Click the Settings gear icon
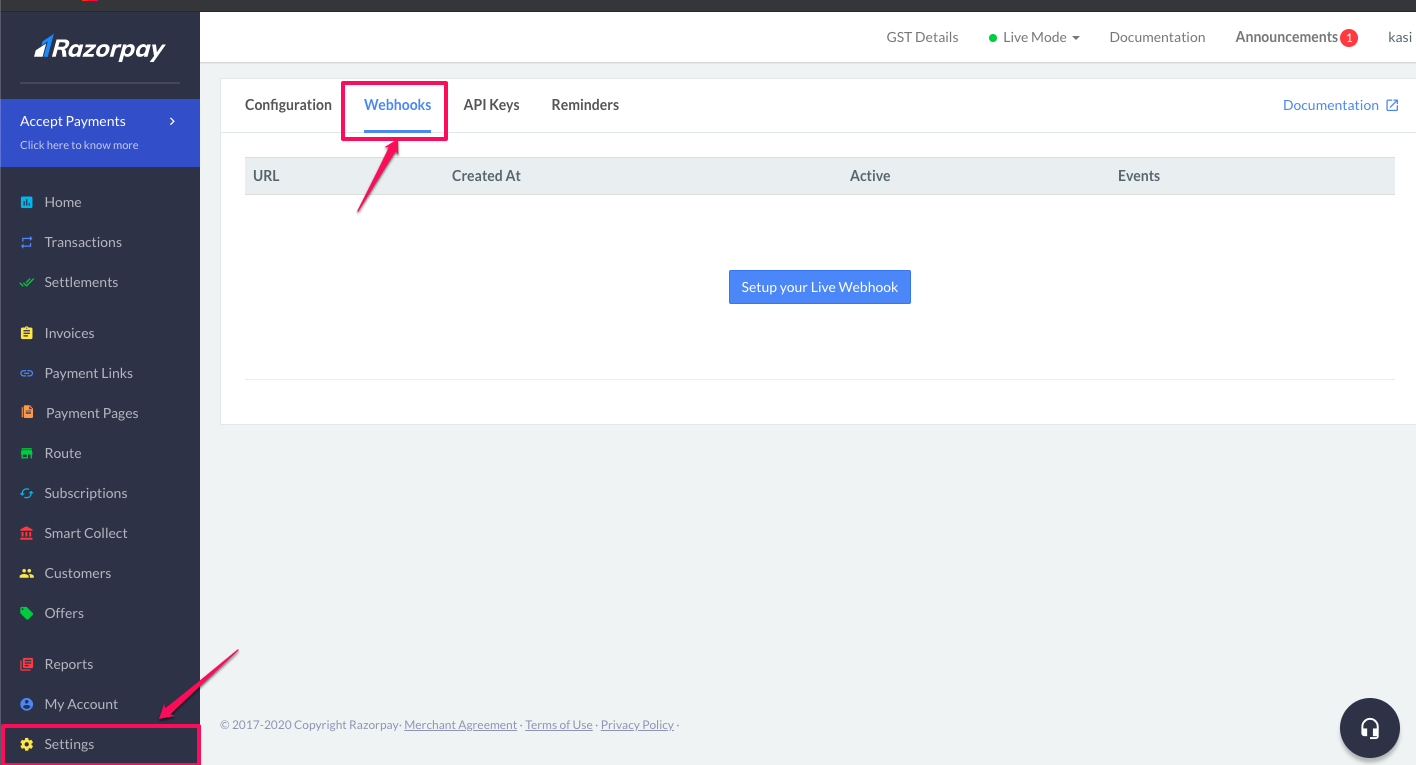Viewport: 1416px width, 765px height. click(x=27, y=744)
